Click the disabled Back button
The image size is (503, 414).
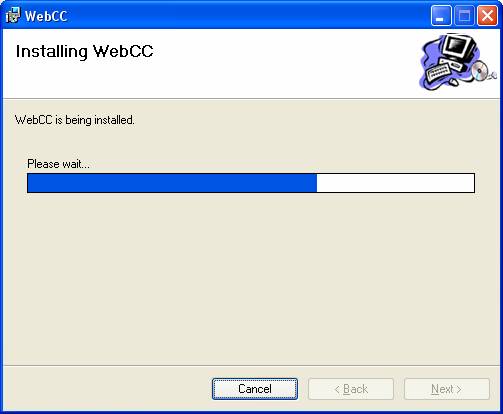(351, 389)
